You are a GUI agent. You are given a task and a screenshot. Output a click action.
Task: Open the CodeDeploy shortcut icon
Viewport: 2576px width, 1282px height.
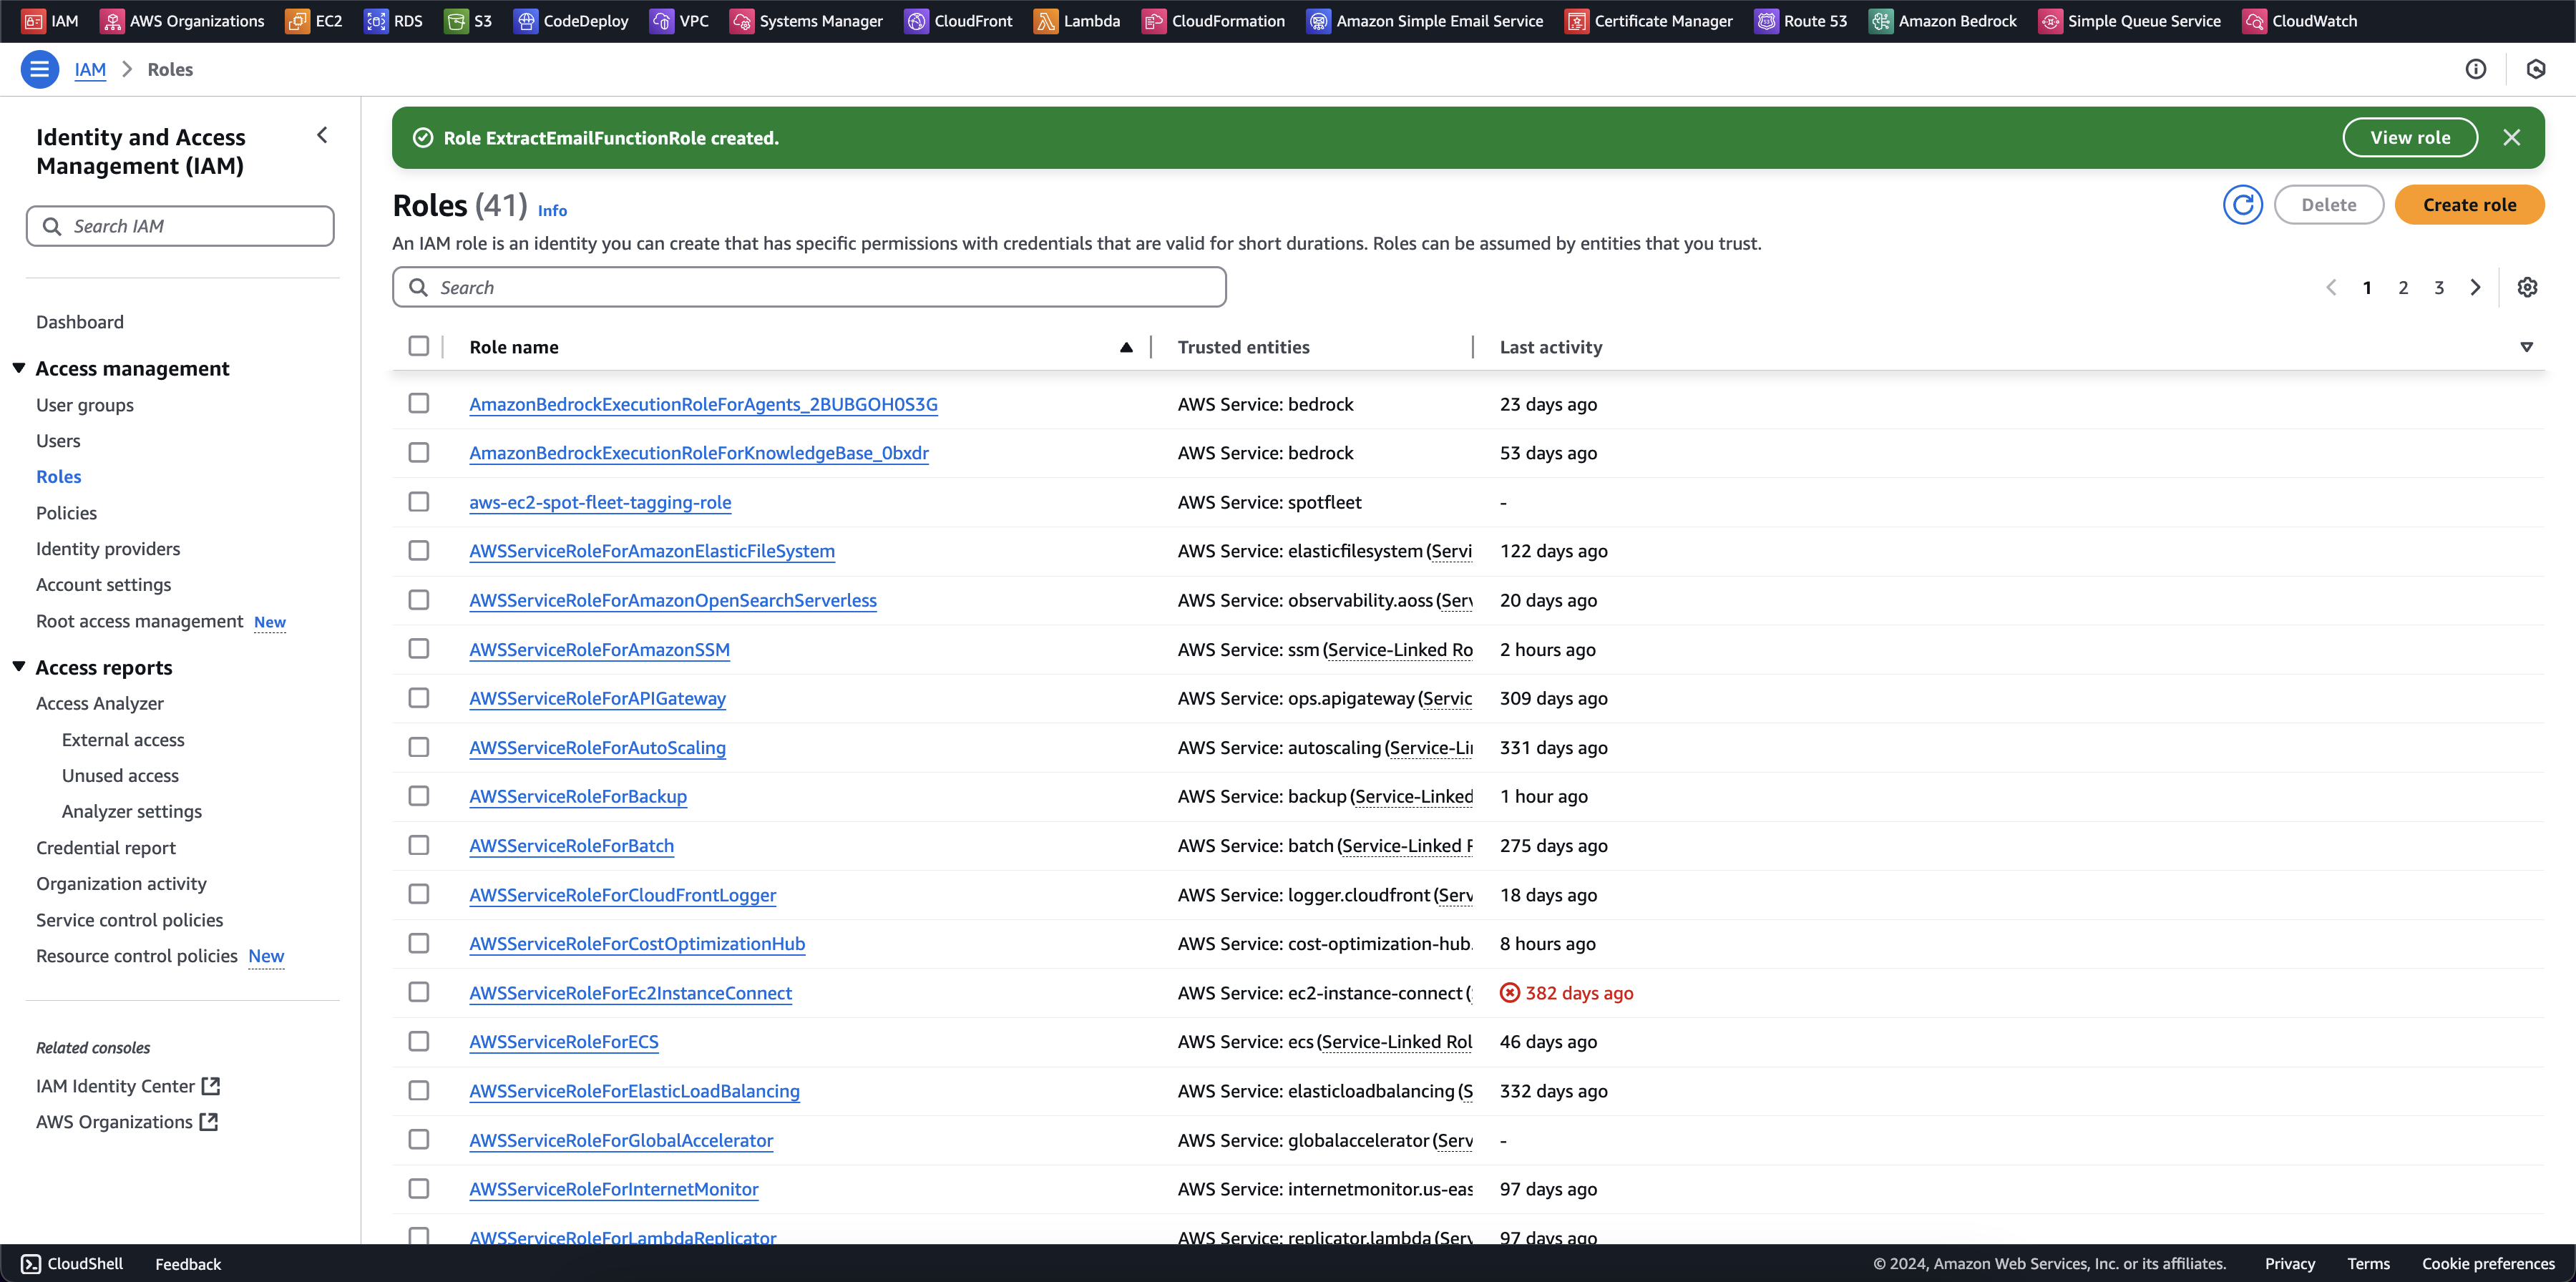tap(525, 21)
